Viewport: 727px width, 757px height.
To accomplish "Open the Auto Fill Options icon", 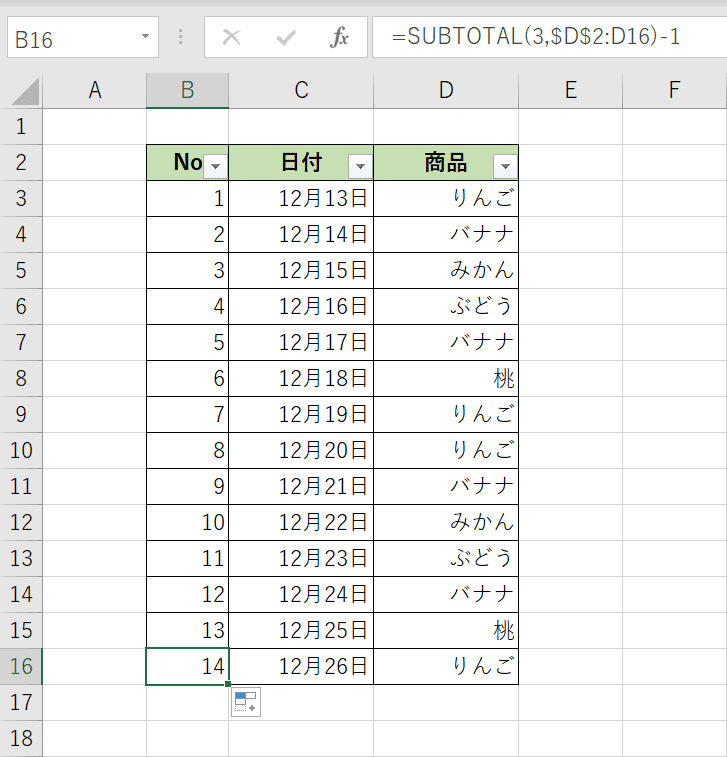I will click(246, 702).
